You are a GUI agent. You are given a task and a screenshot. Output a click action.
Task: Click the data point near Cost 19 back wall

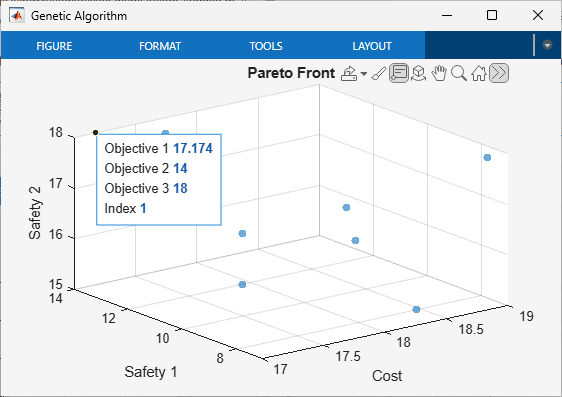pyautogui.click(x=487, y=157)
